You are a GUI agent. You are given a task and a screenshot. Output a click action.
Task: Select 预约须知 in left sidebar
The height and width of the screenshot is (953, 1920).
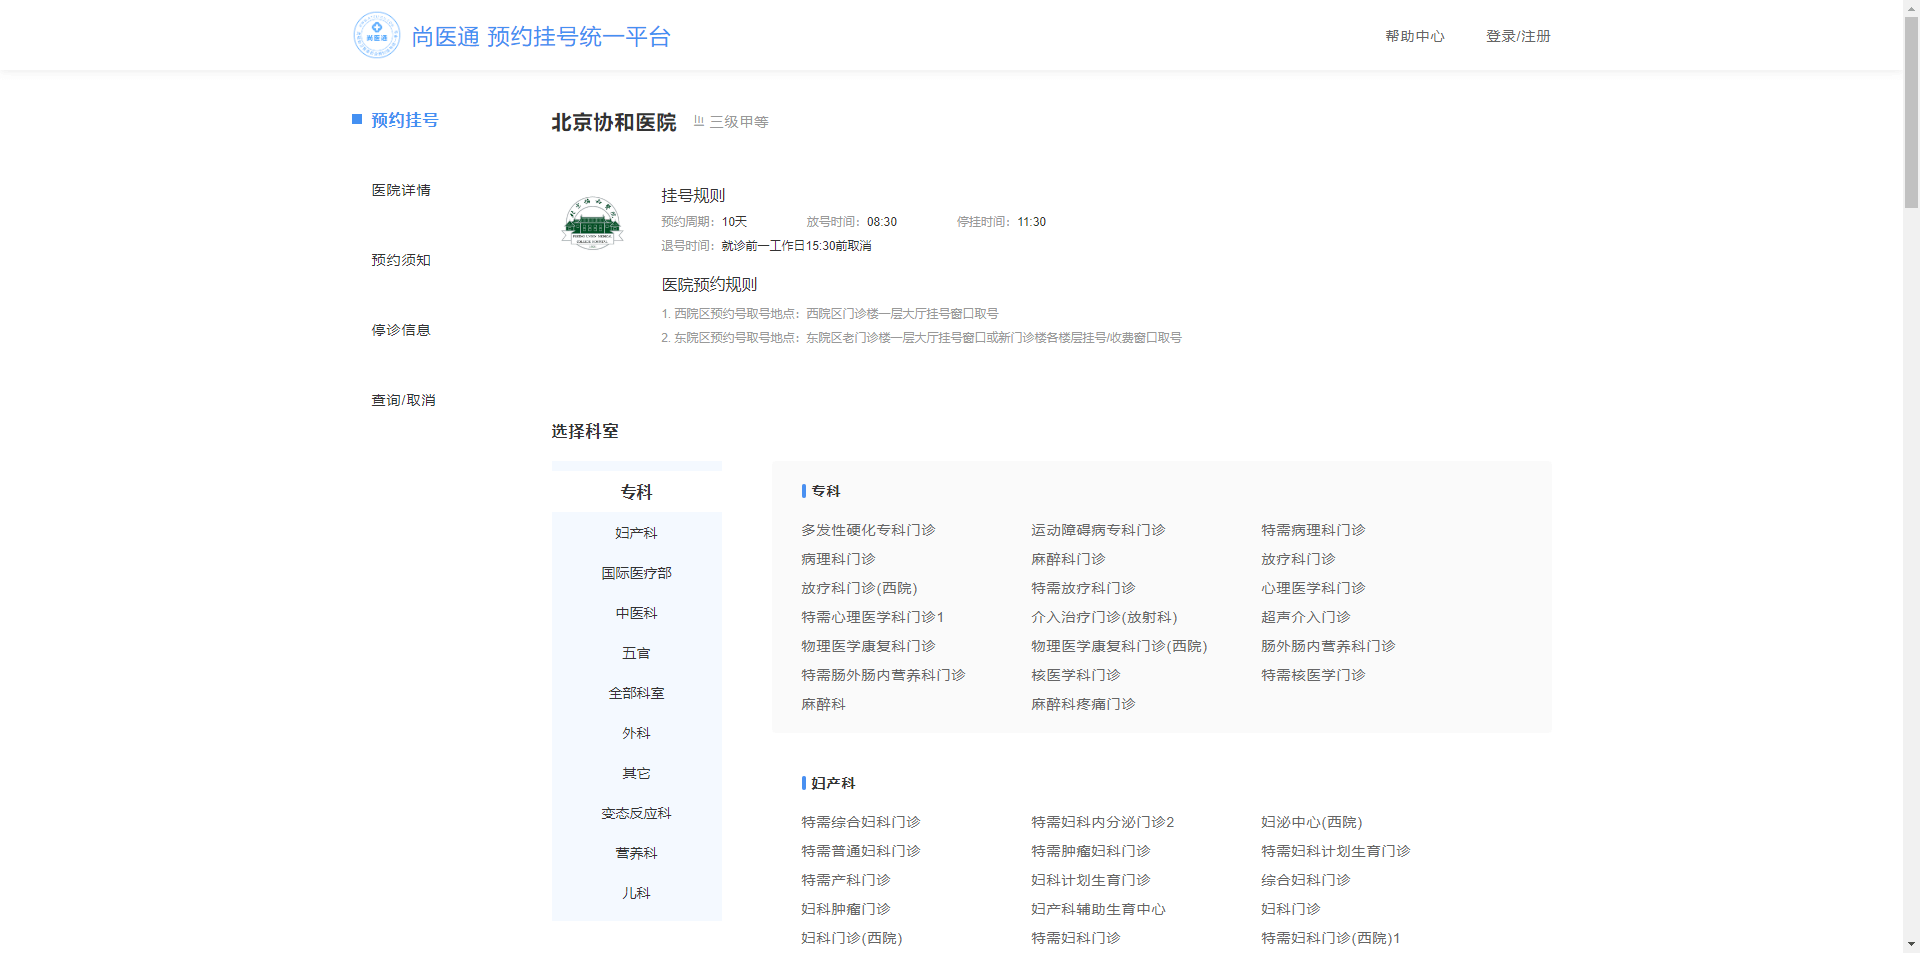(401, 260)
